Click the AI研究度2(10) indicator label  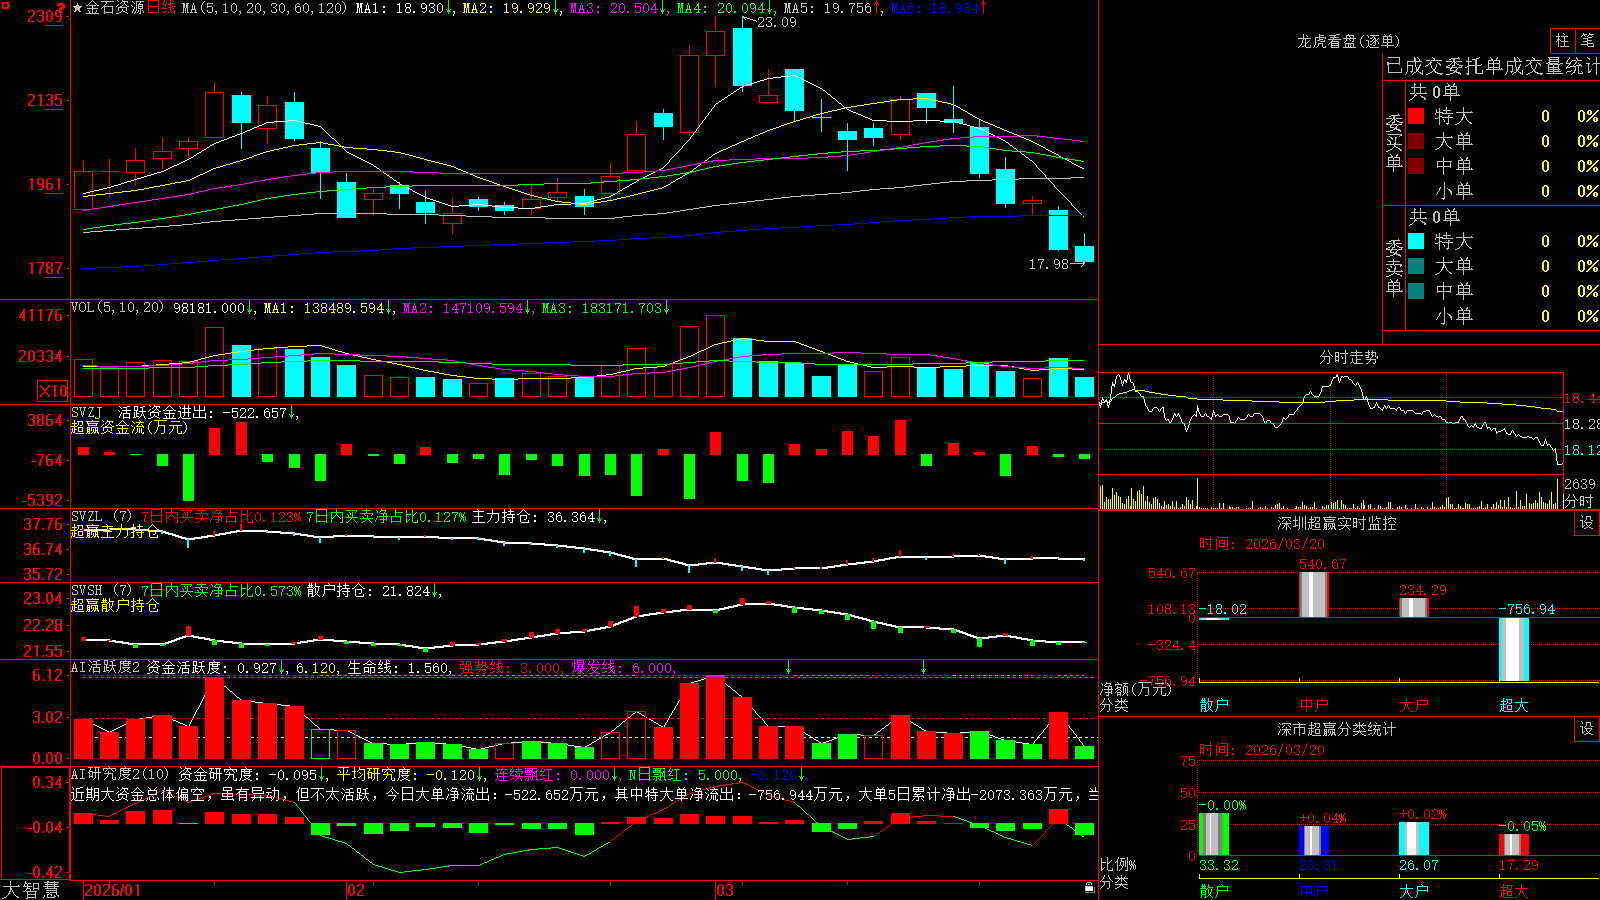(x=121, y=774)
